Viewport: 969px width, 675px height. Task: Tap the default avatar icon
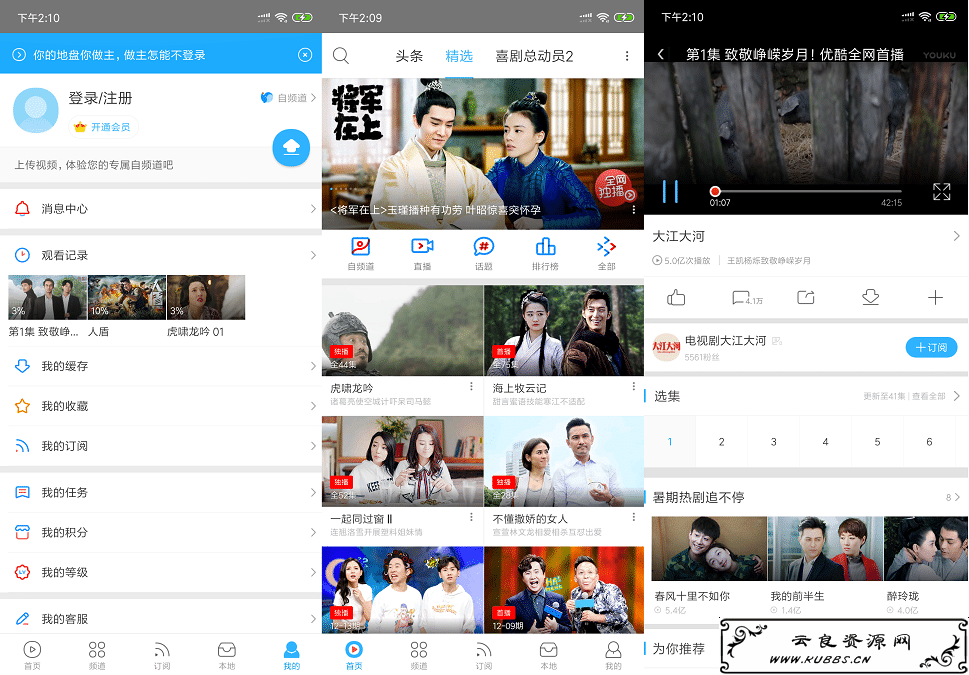pyautogui.click(x=36, y=110)
